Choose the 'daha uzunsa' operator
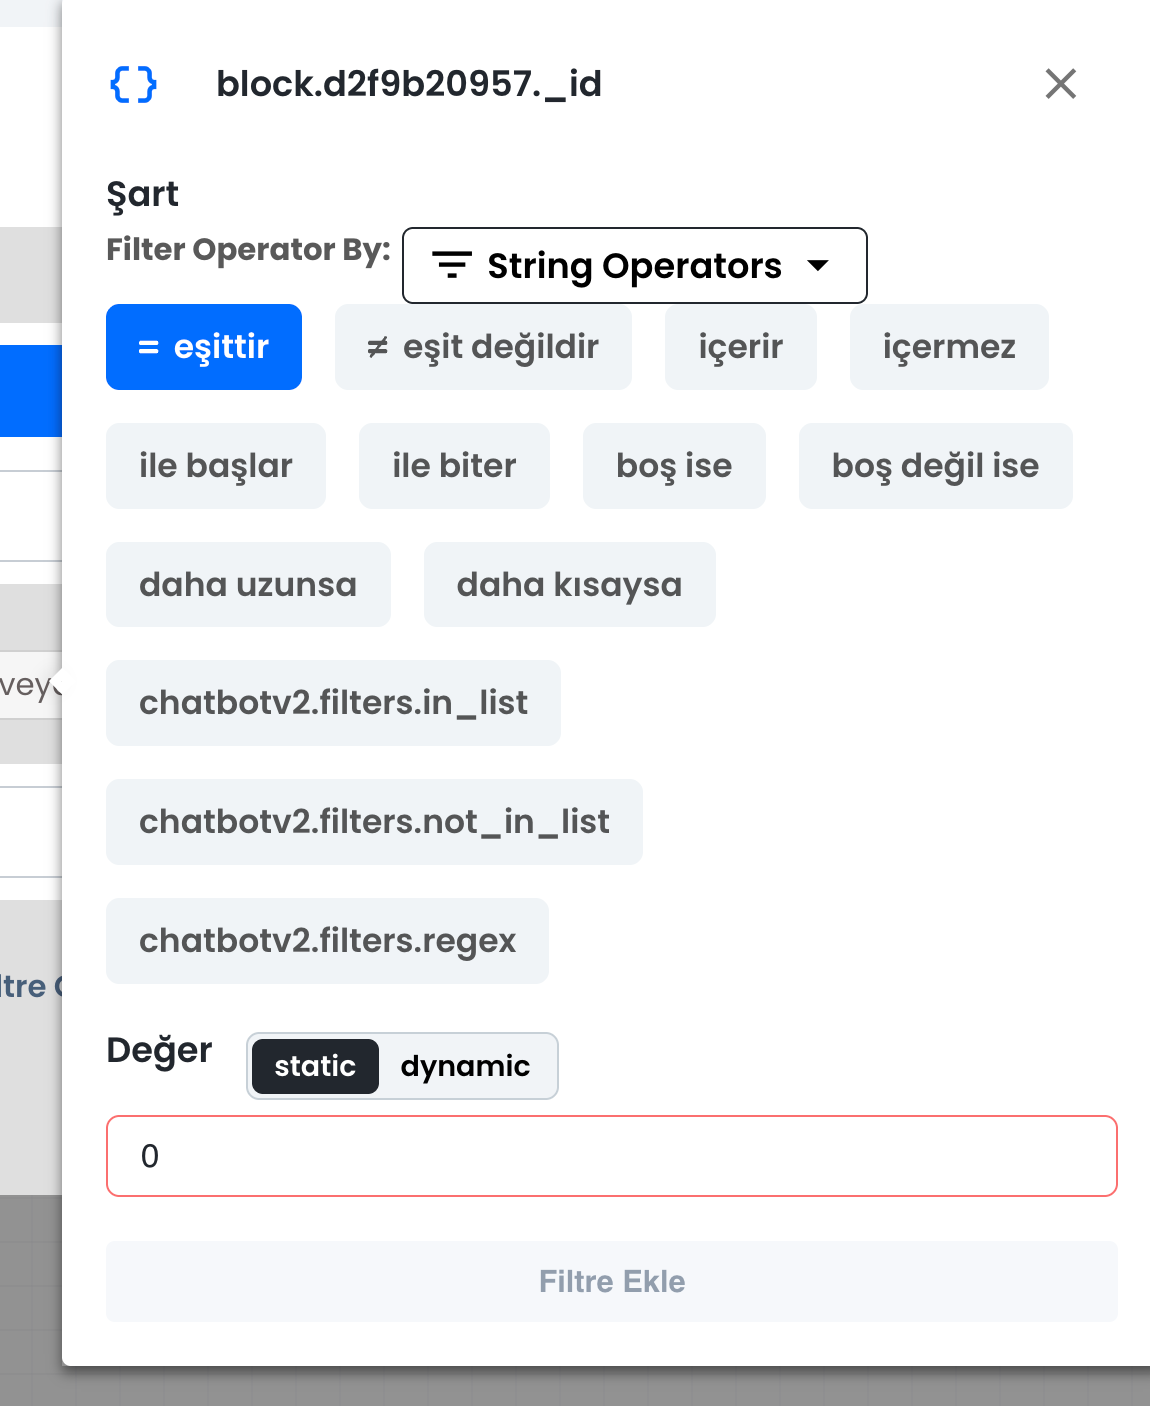Image resolution: width=1150 pixels, height=1406 pixels. (248, 585)
